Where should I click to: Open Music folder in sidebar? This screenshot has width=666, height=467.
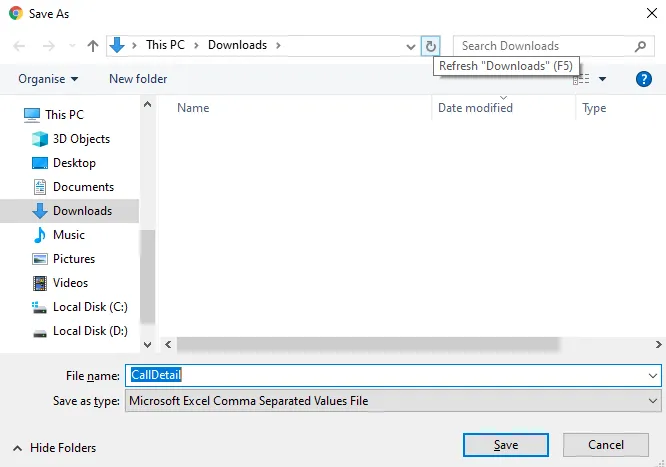coord(69,235)
